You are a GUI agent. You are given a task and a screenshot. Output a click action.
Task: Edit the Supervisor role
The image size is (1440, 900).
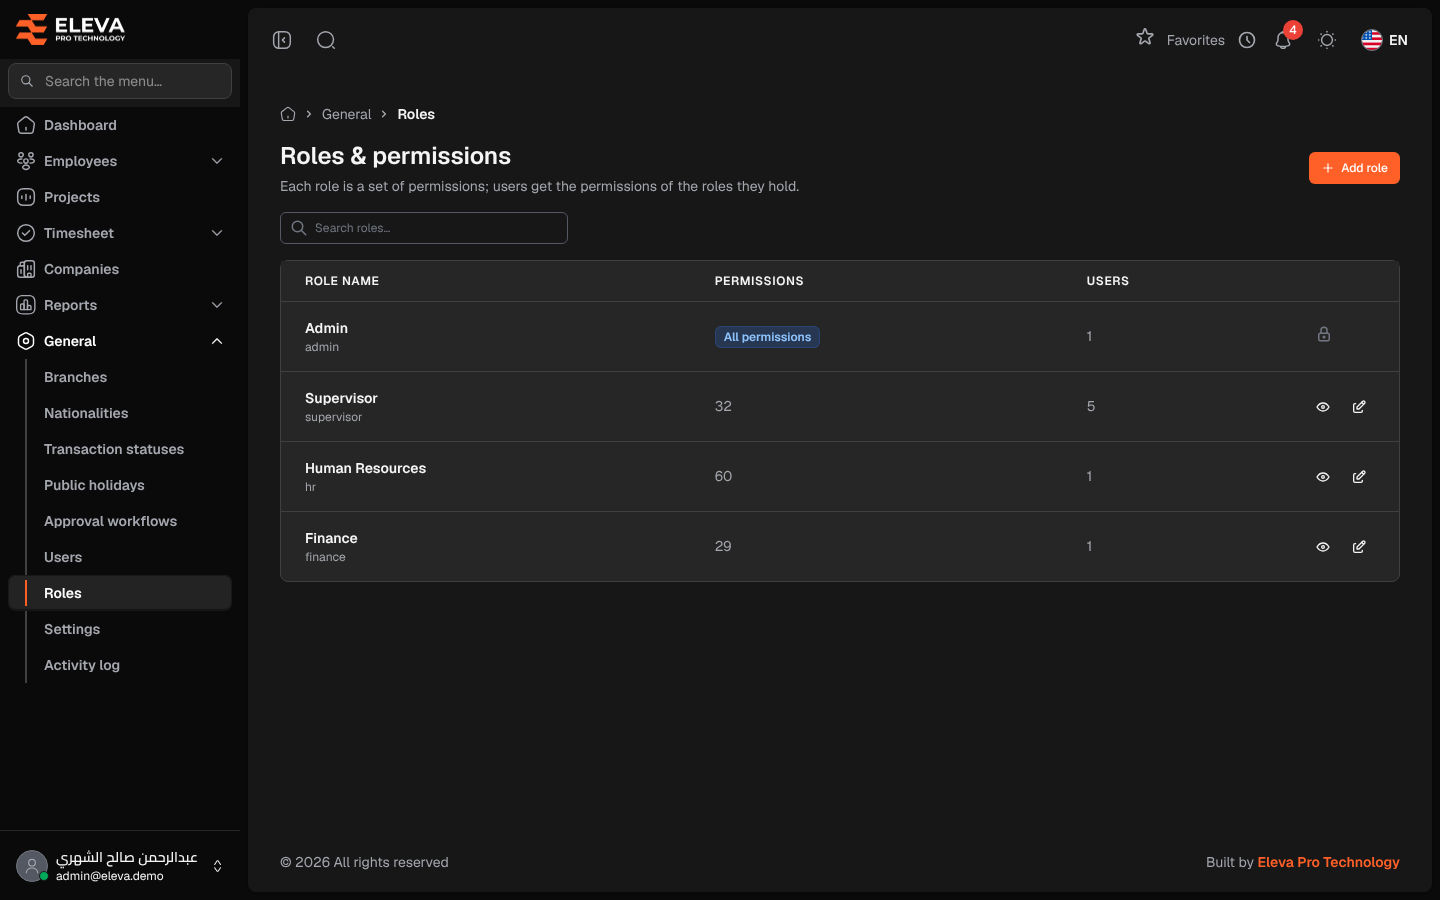click(1359, 407)
